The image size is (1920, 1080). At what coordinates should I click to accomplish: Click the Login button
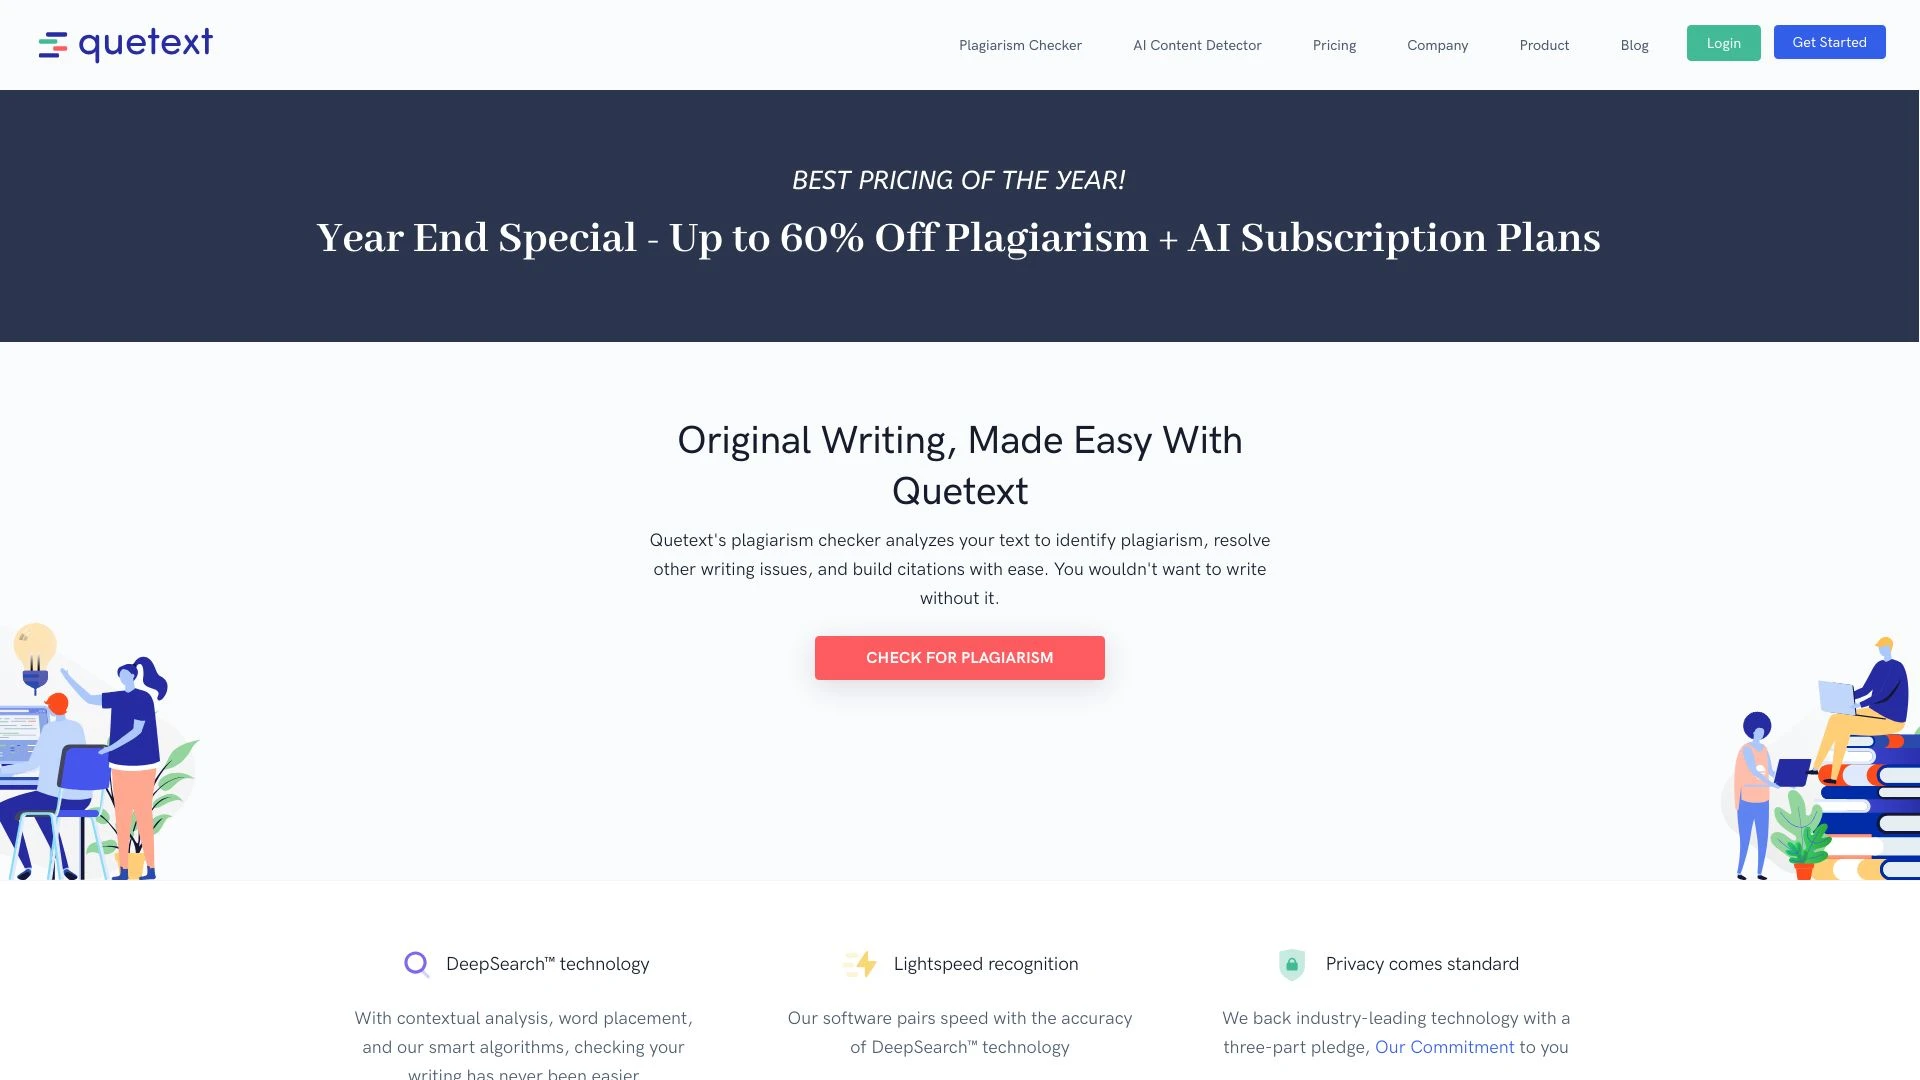coord(1724,42)
